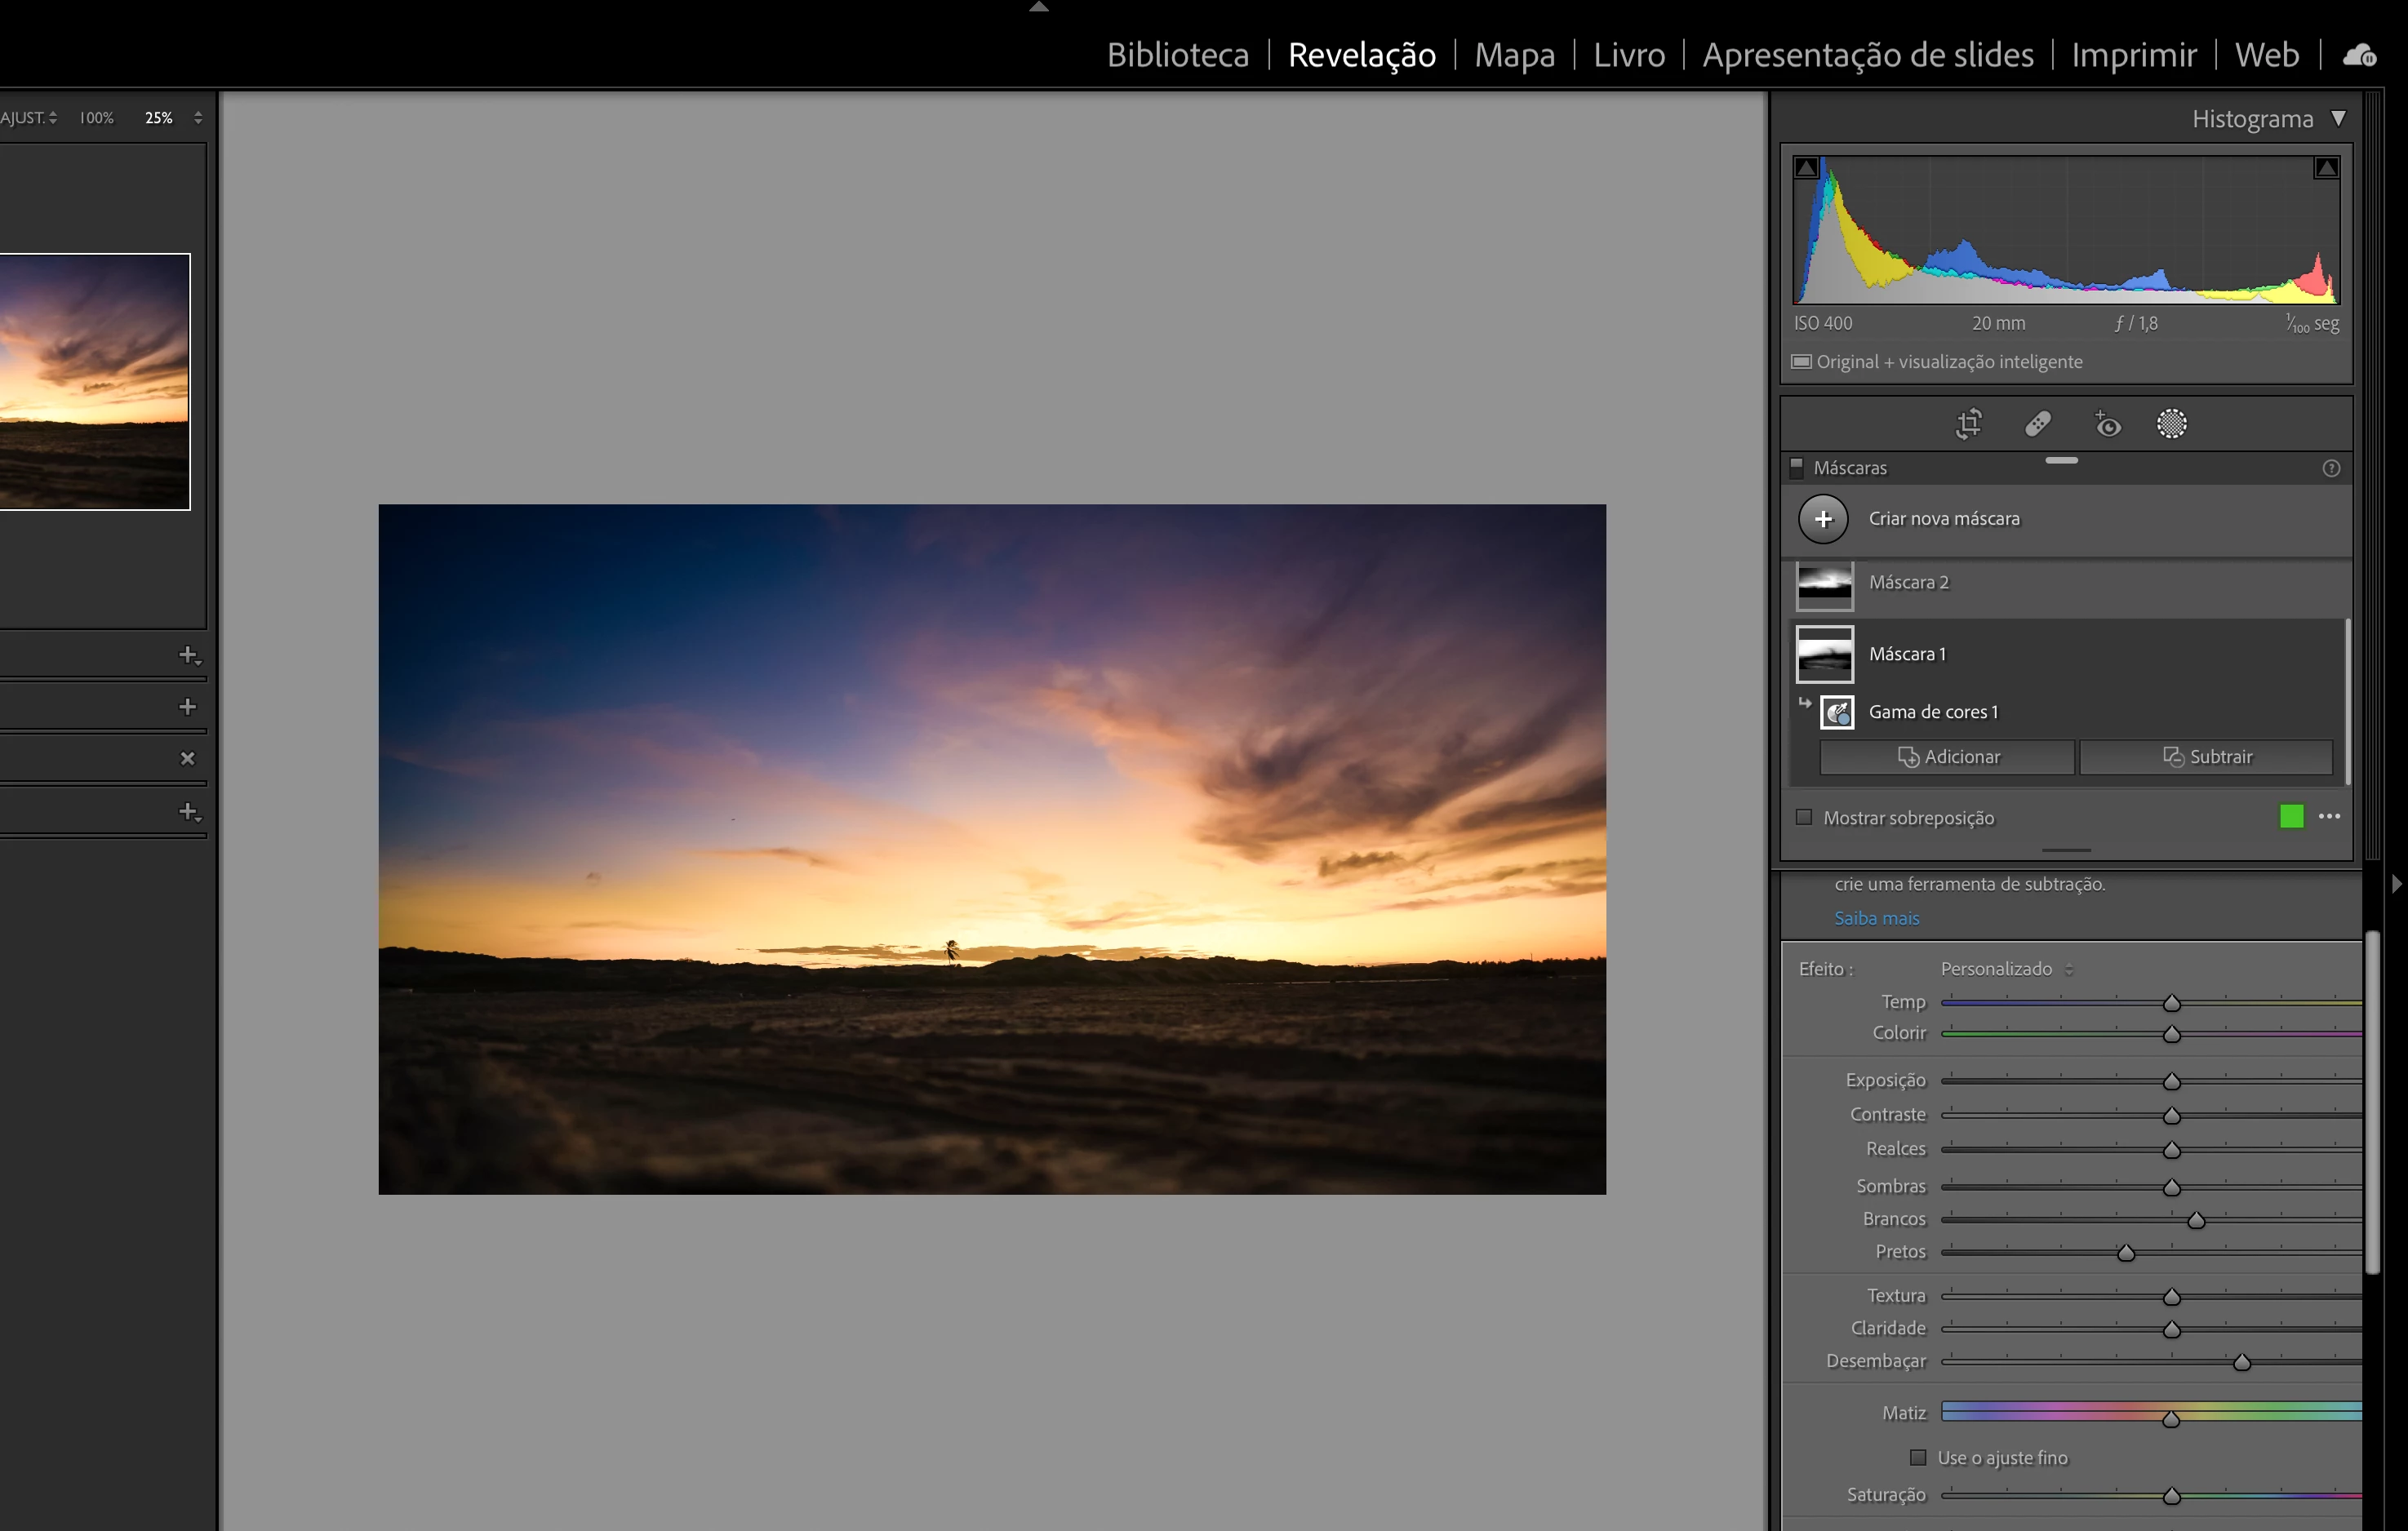
Task: Switch to the Biblioteca module
Action: tap(1177, 55)
